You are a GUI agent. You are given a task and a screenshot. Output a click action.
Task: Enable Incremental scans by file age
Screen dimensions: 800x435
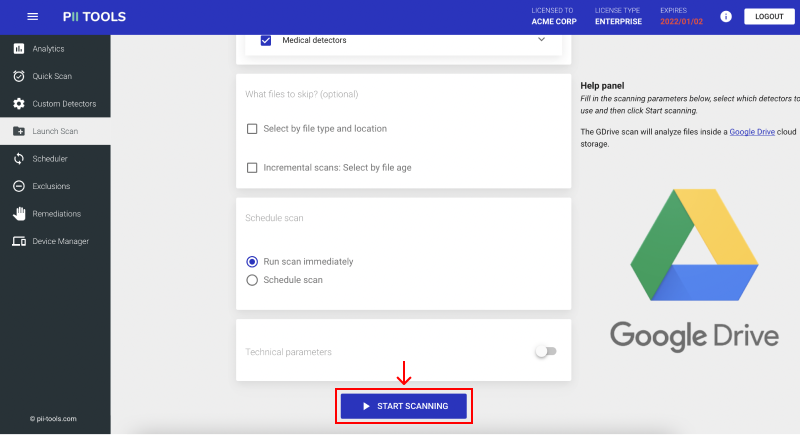(x=252, y=168)
